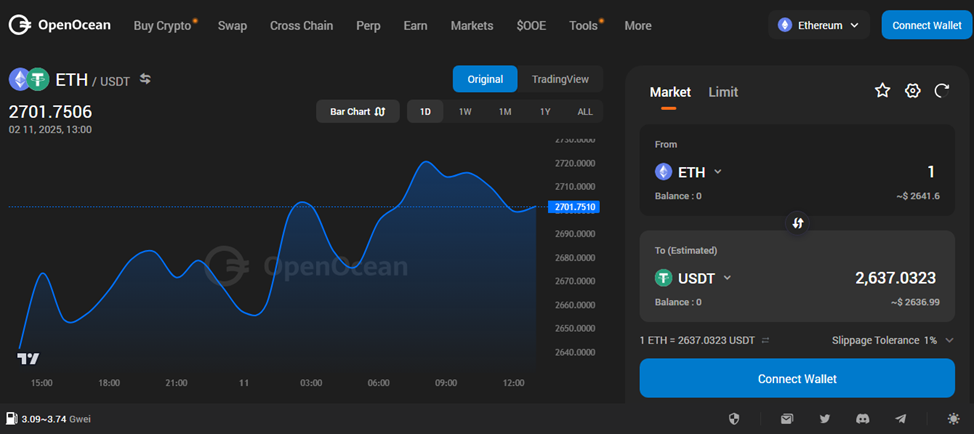The width and height of the screenshot is (974, 434).
Task: Click the gas pump Gwei icon
Action: (x=12, y=419)
